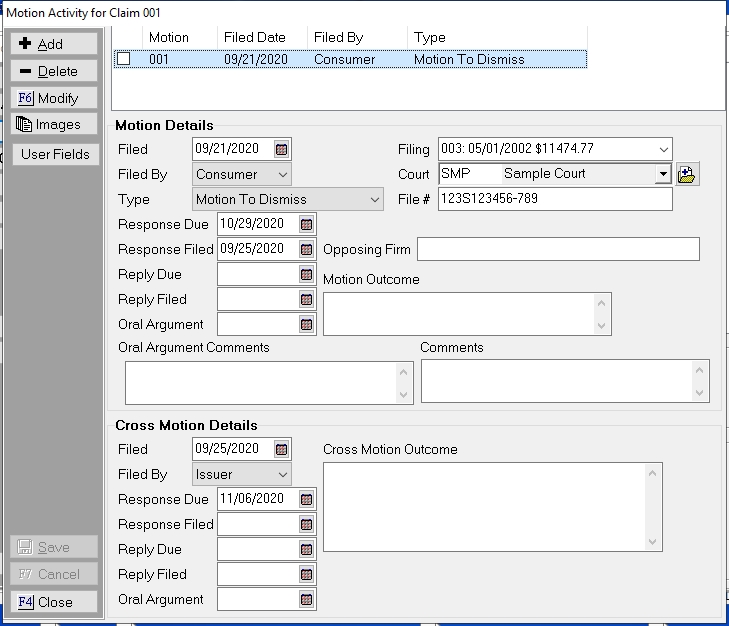Open calendar for Motion Oral Argument date
The image size is (729, 626).
[306, 324]
